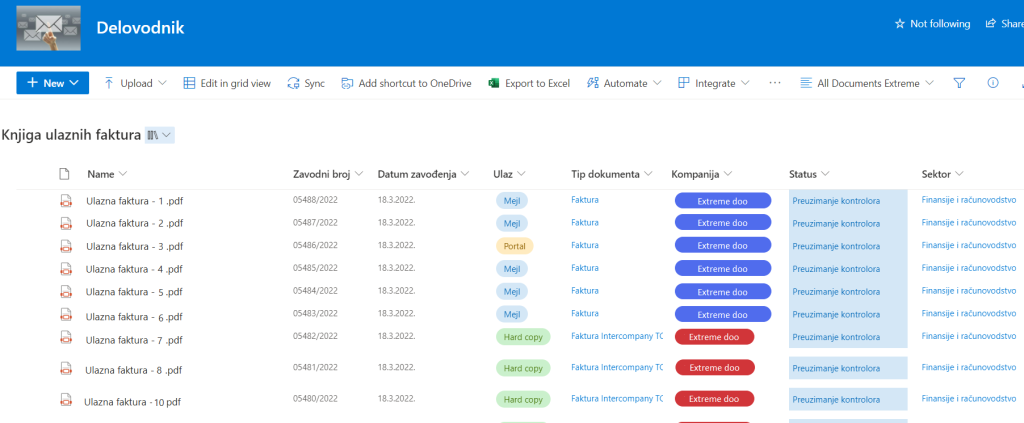
Task: Click the Sync toolbar icon
Action: [x=293, y=83]
